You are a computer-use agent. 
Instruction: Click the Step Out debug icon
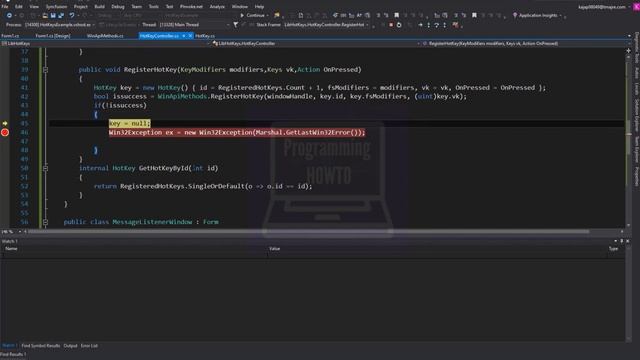click(x=444, y=25)
